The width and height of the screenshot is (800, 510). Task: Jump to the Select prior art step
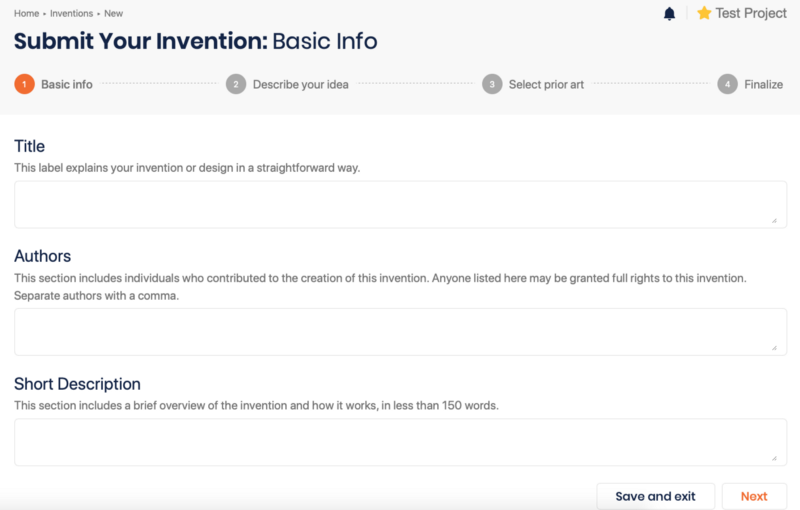pyautogui.click(x=546, y=84)
